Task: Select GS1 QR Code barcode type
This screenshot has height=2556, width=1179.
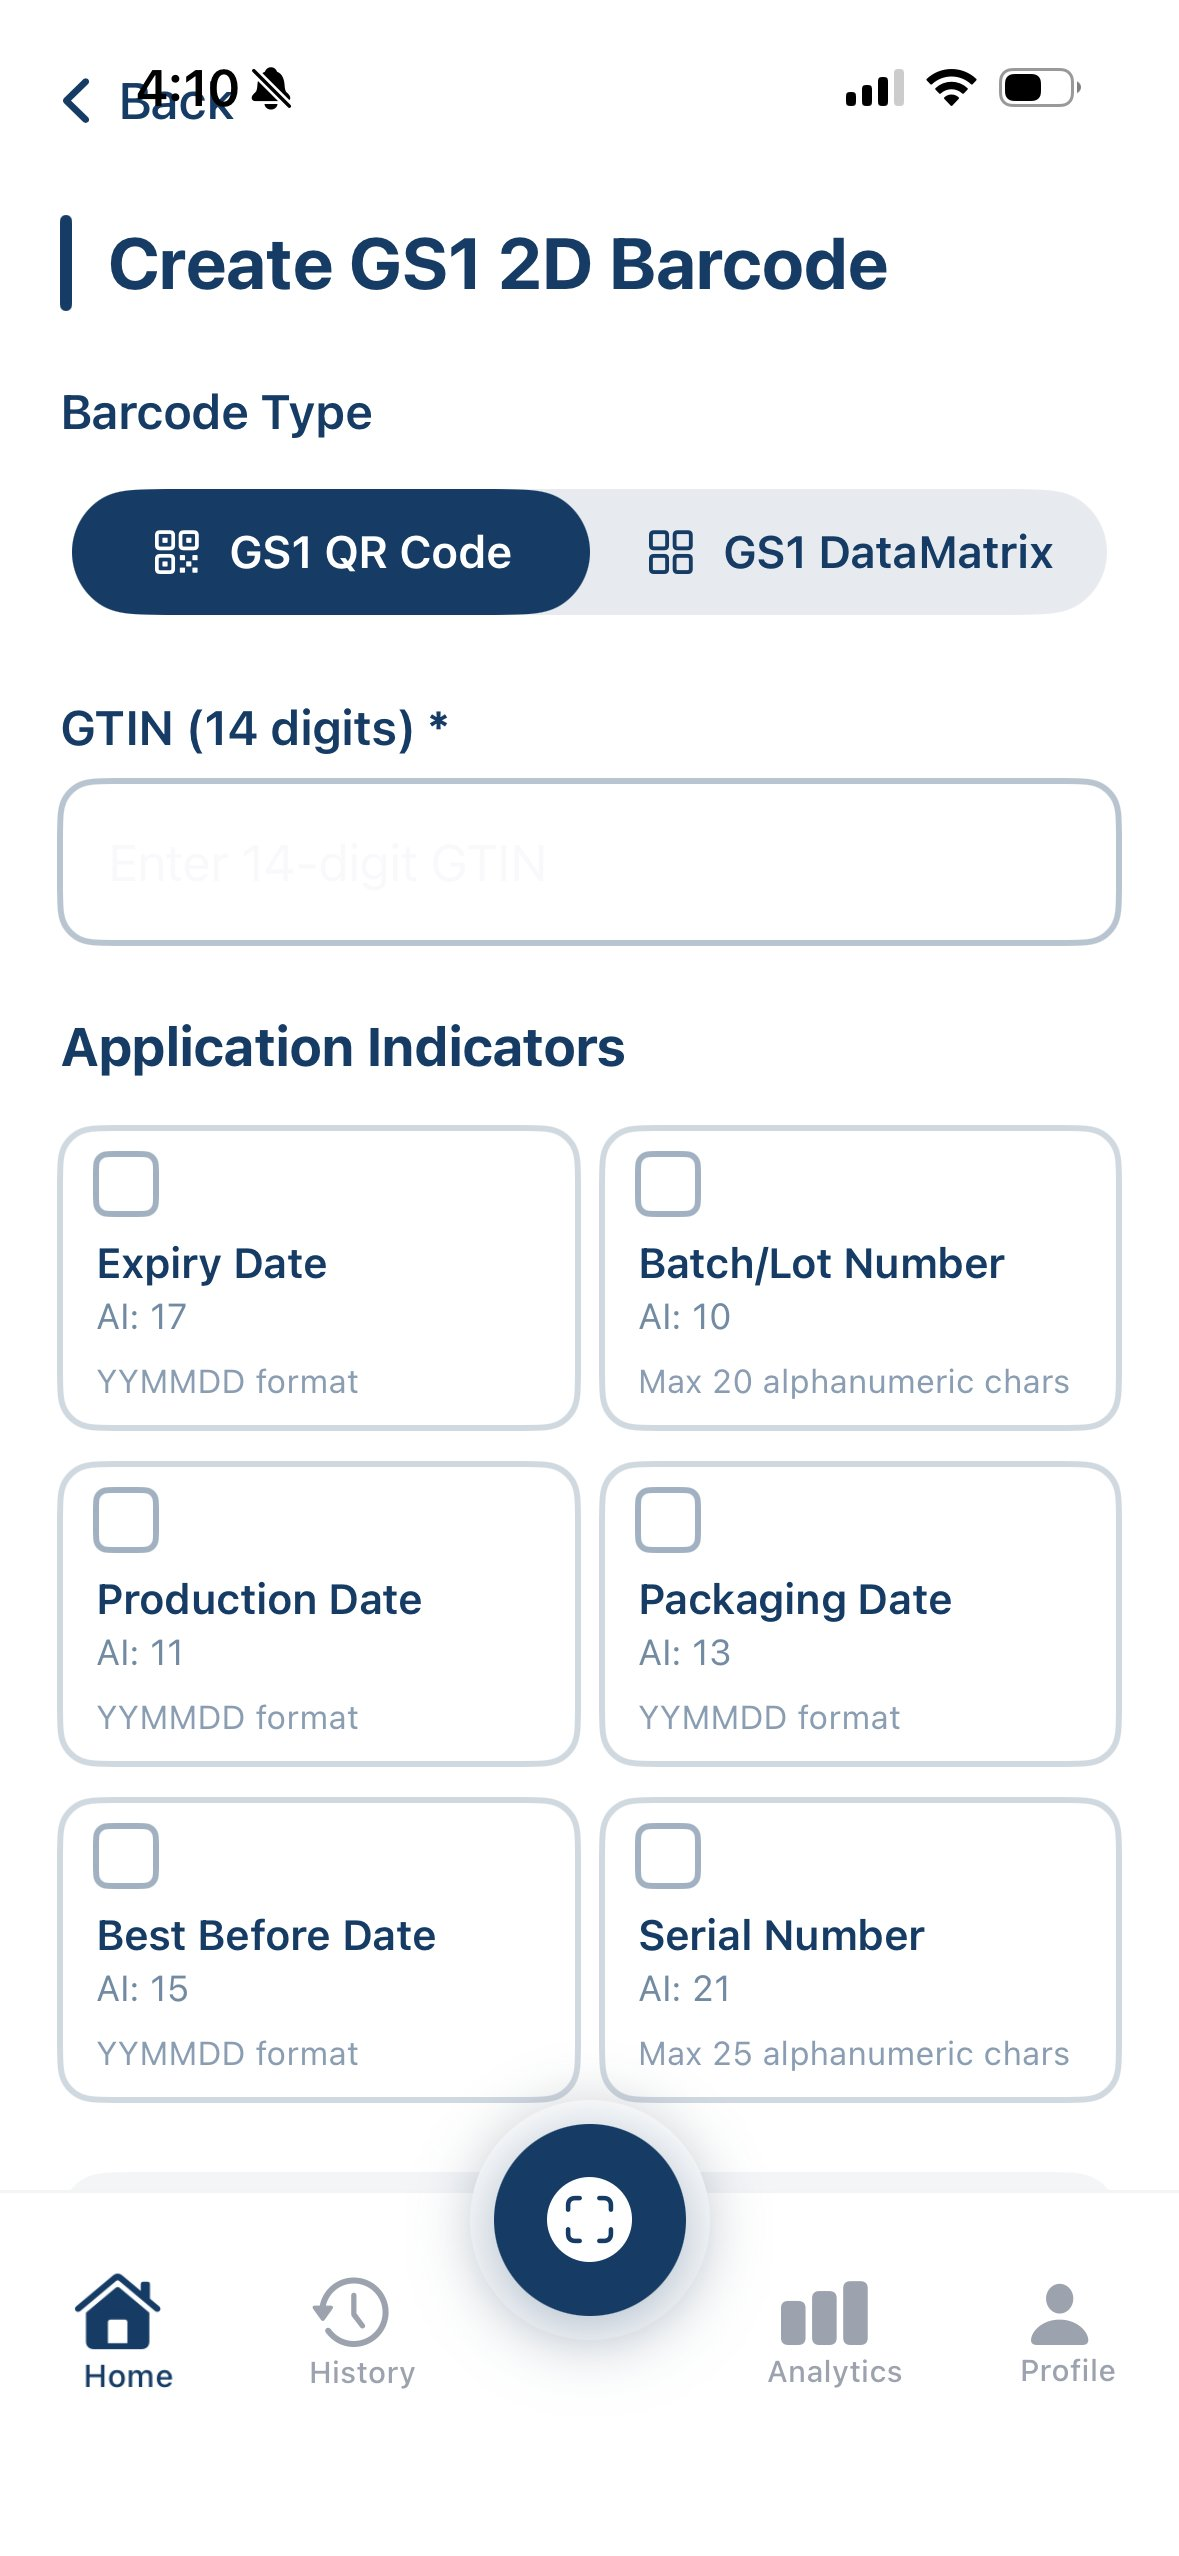Action: coord(331,552)
